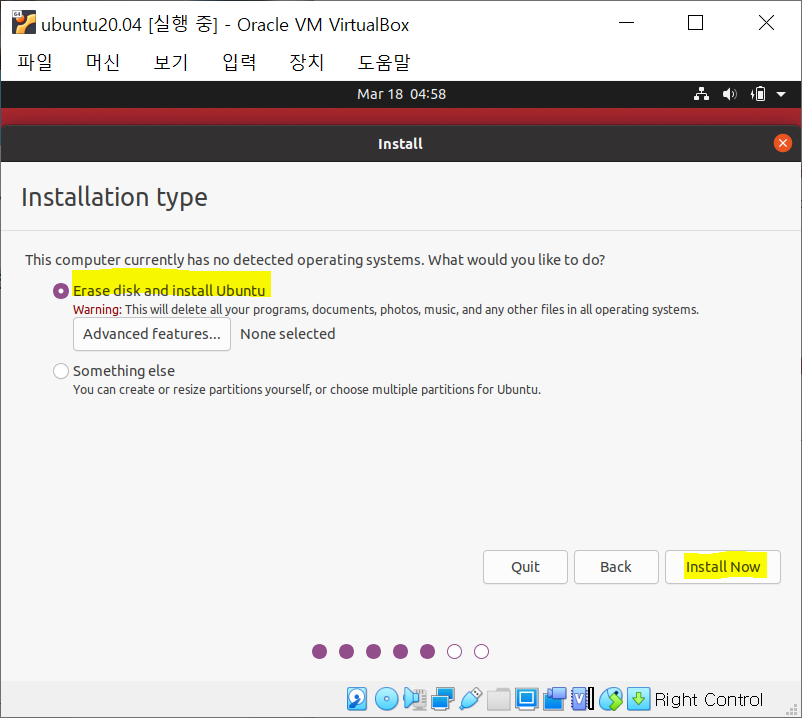Open the 보기 menu
The image size is (802, 718).
(171, 62)
